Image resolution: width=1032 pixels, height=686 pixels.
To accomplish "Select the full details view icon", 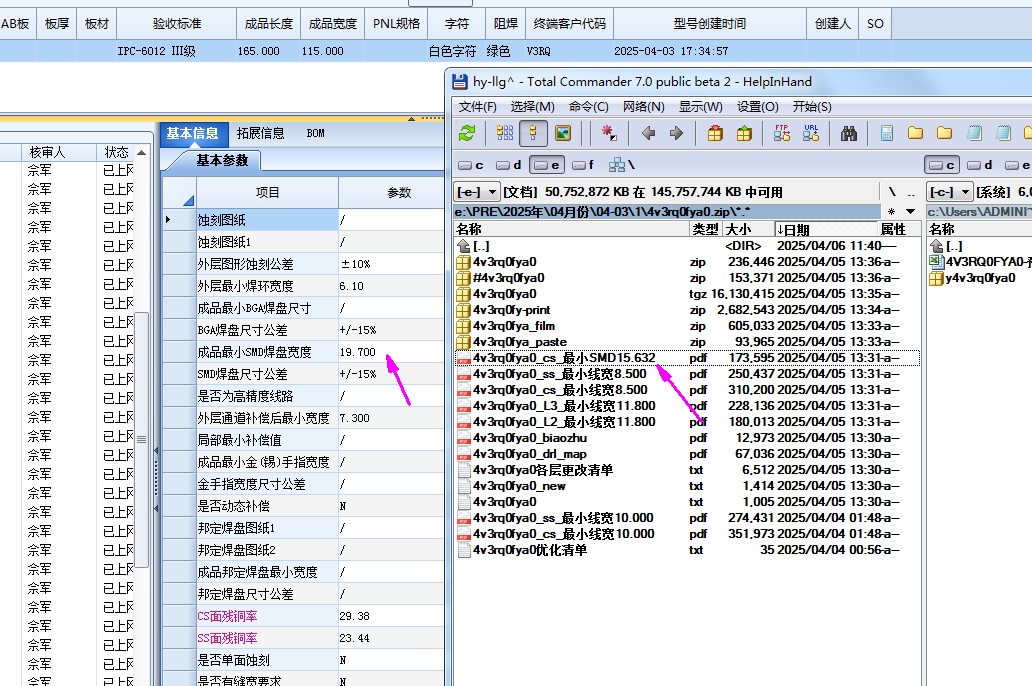I will coord(533,134).
